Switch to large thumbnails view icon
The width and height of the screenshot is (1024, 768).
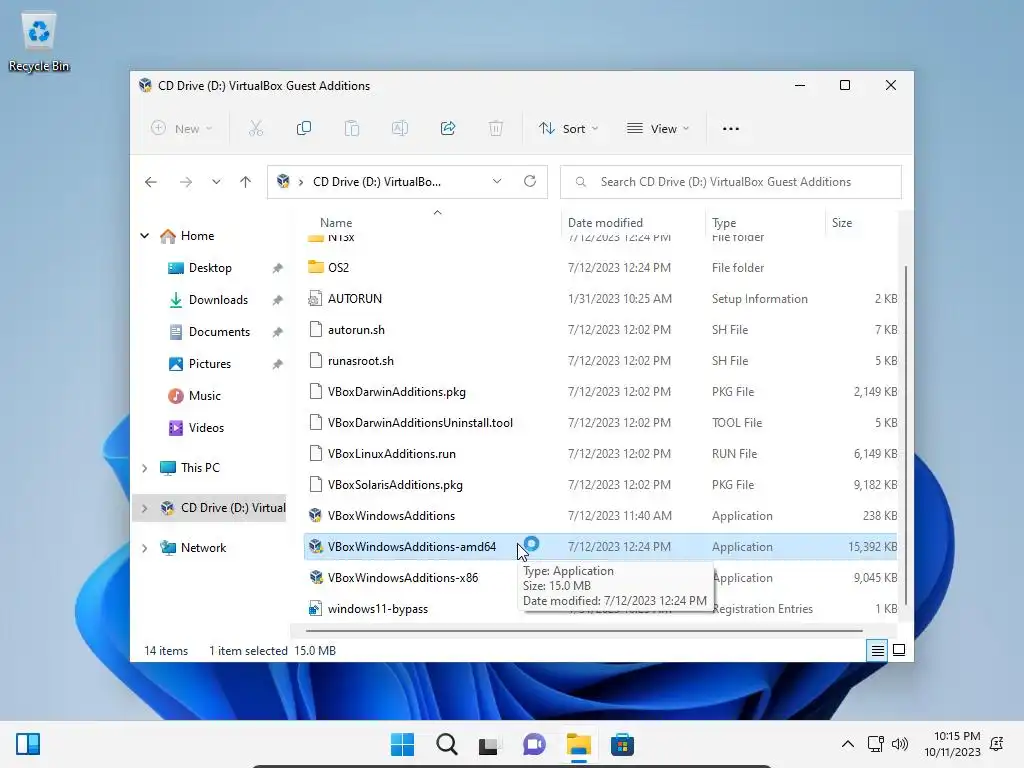tap(899, 650)
